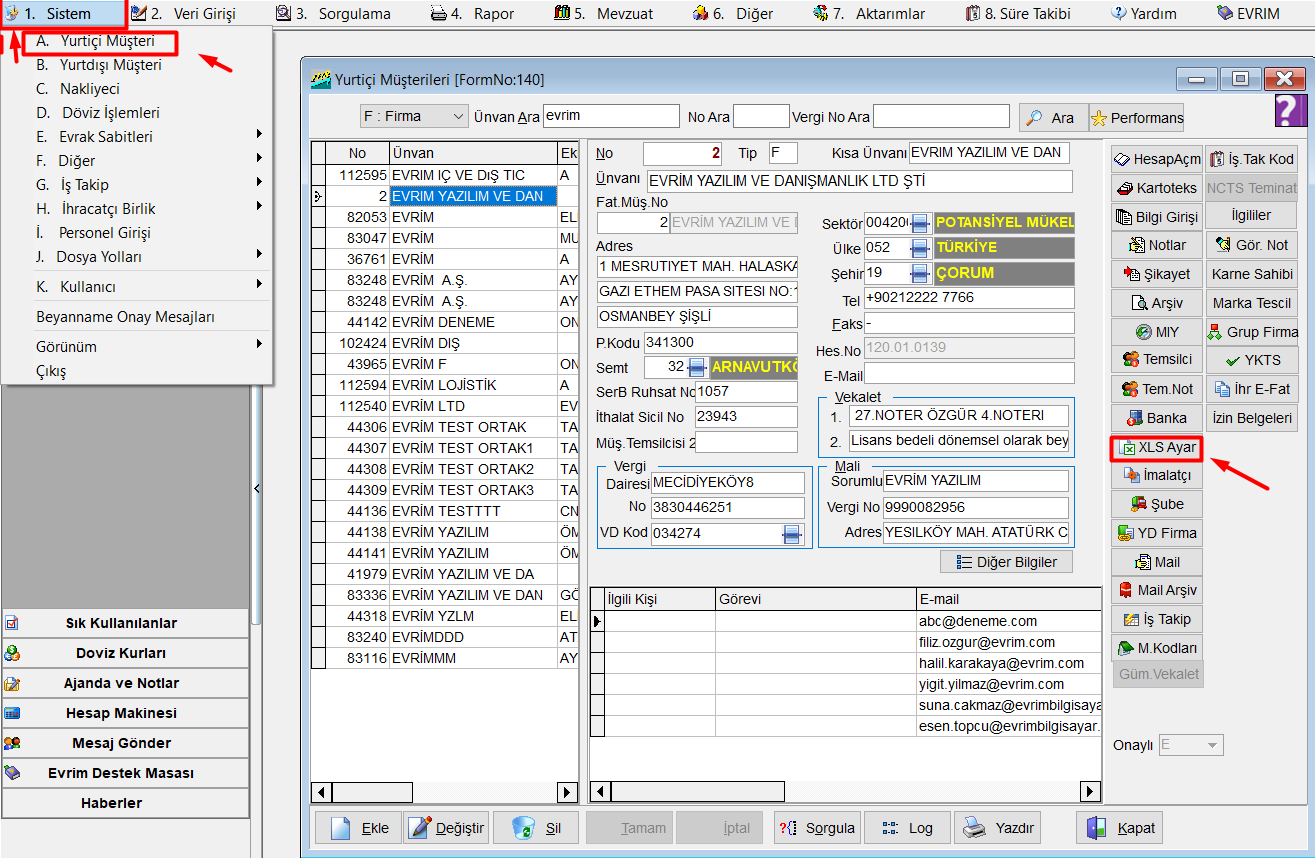Viewport: 1315px width, 858px height.
Task: Click the E-Mail input field
Action: click(x=969, y=373)
